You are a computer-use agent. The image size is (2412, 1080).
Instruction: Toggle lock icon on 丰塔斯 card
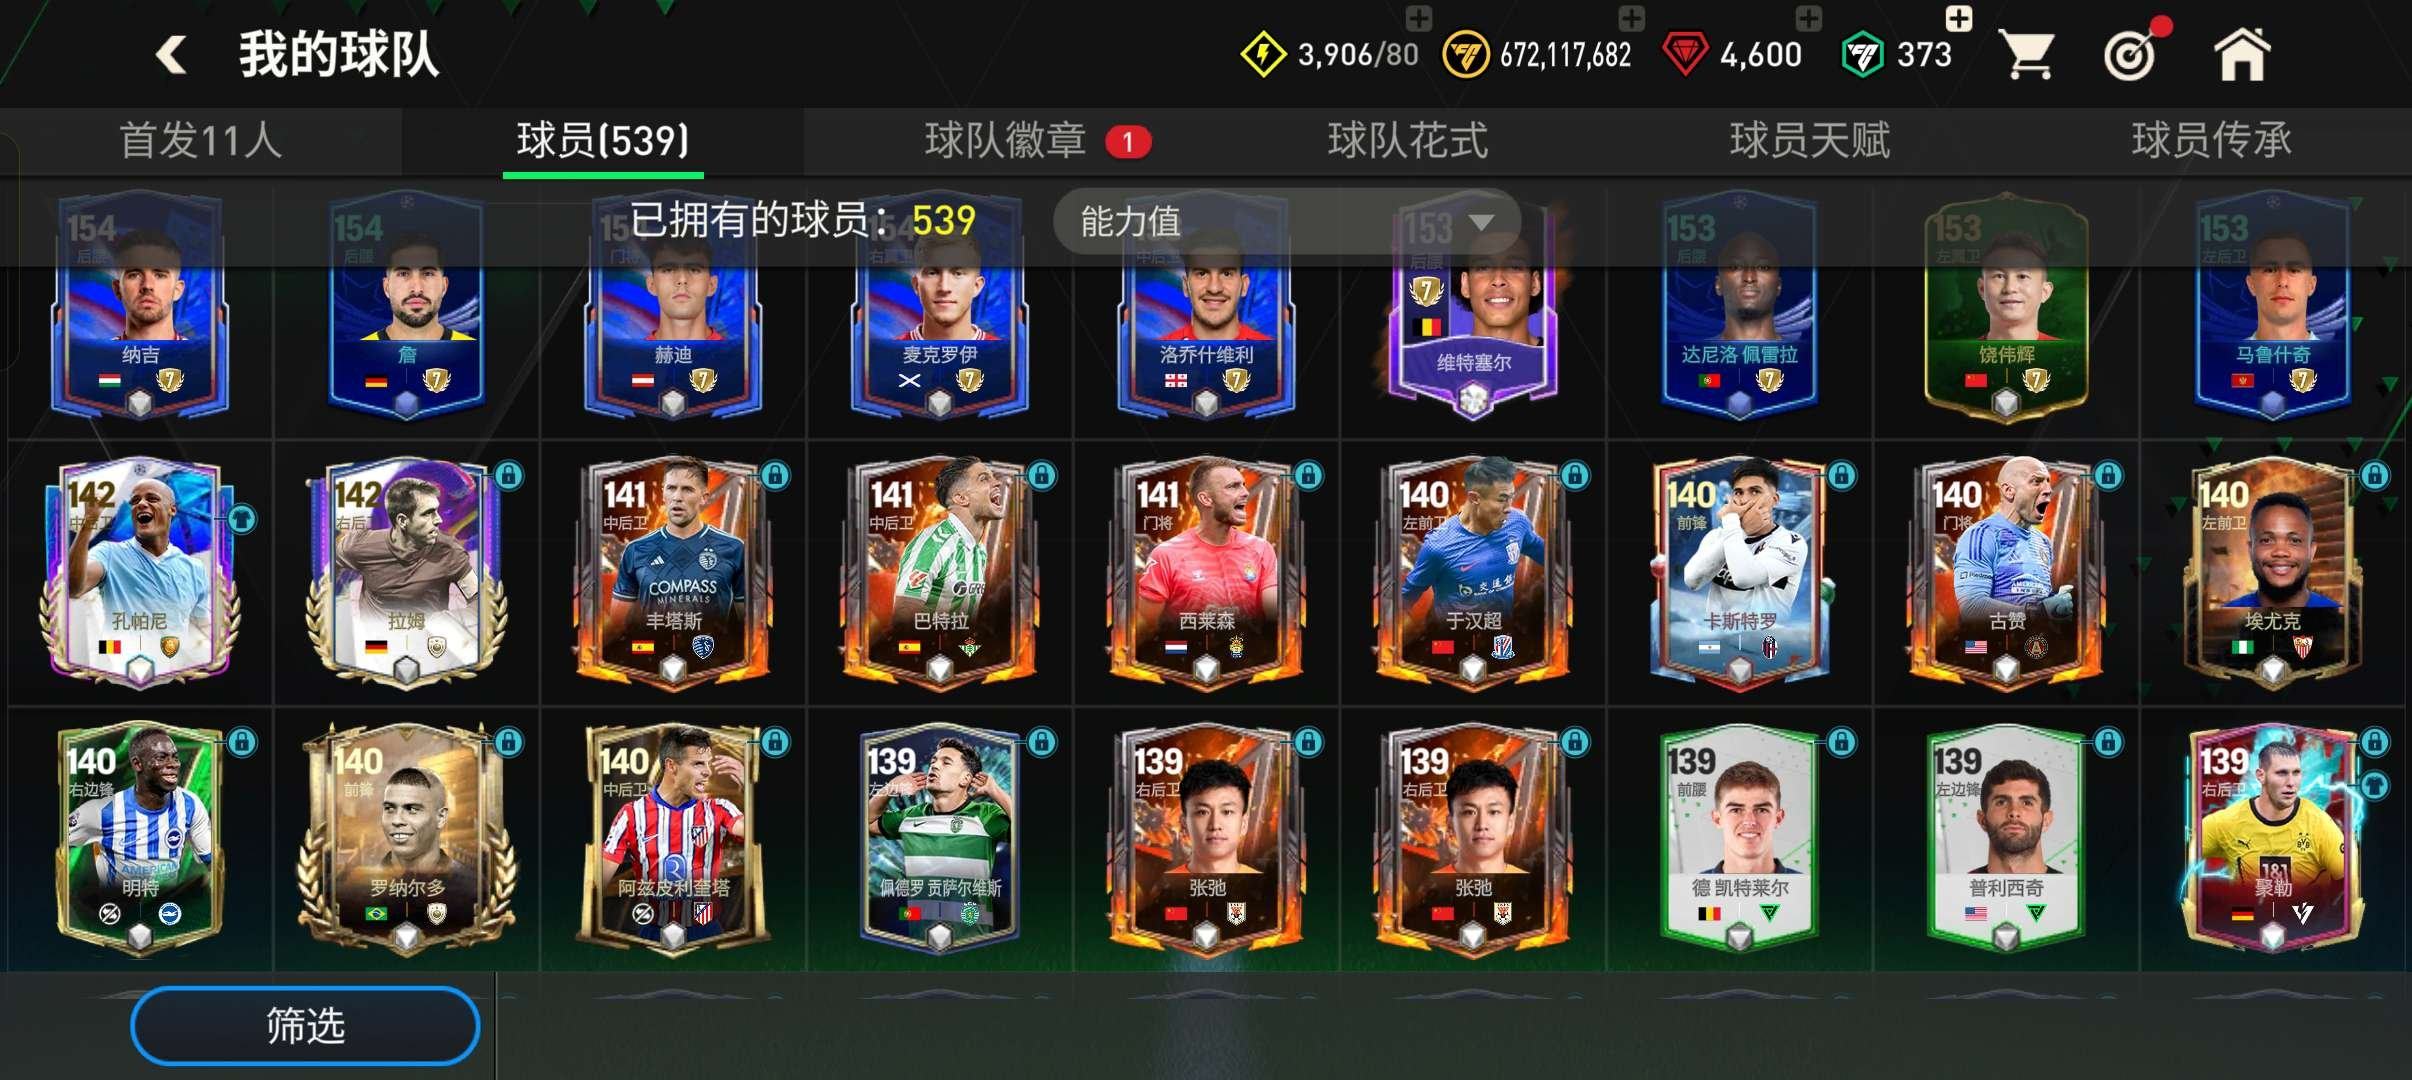tap(775, 476)
